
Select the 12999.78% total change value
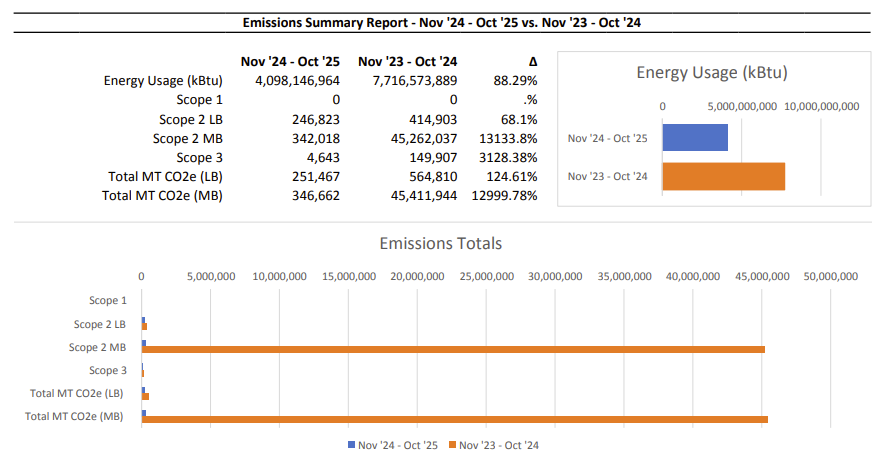pos(509,195)
